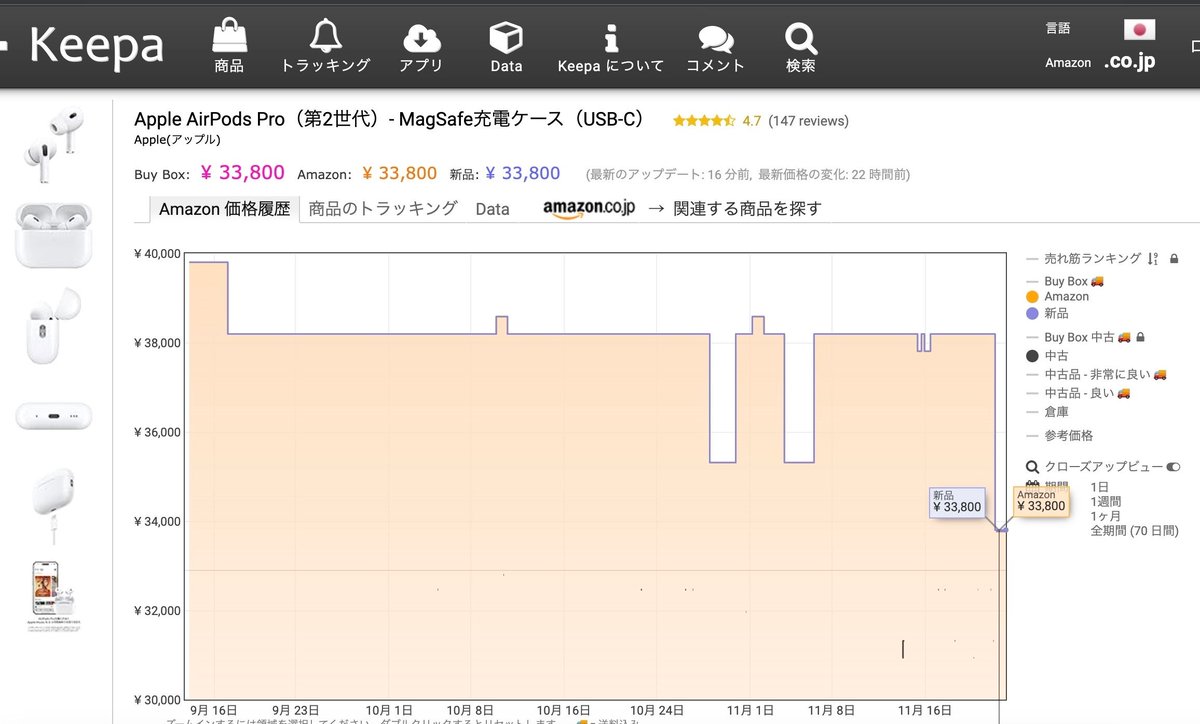Viewport: 1200px width, 724px height.
Task: Click the 新品 ¥ 33,800 chart tooltip
Action: [957, 502]
